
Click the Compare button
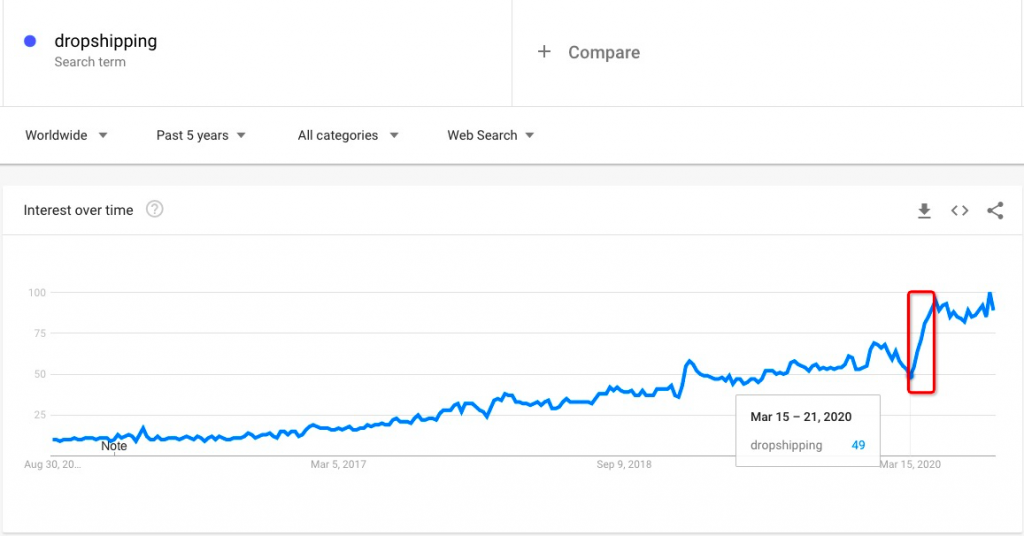[x=588, y=52]
